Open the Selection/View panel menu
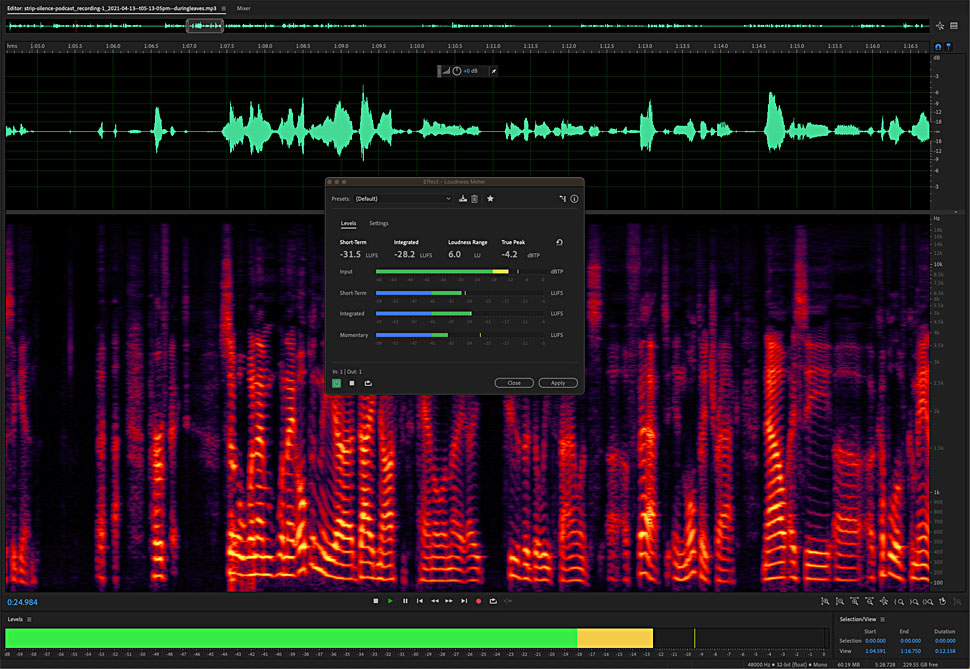Screen dimensions: 970x669 pos(883,620)
